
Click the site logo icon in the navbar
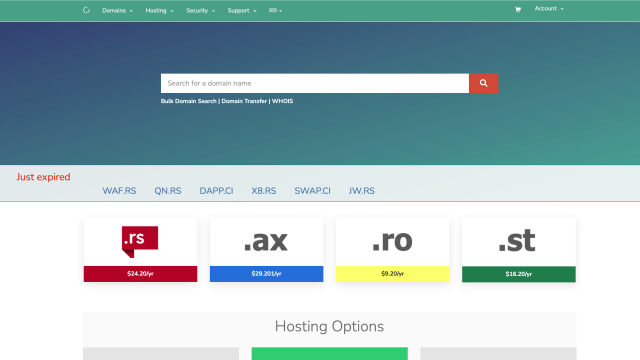pyautogui.click(x=86, y=10)
